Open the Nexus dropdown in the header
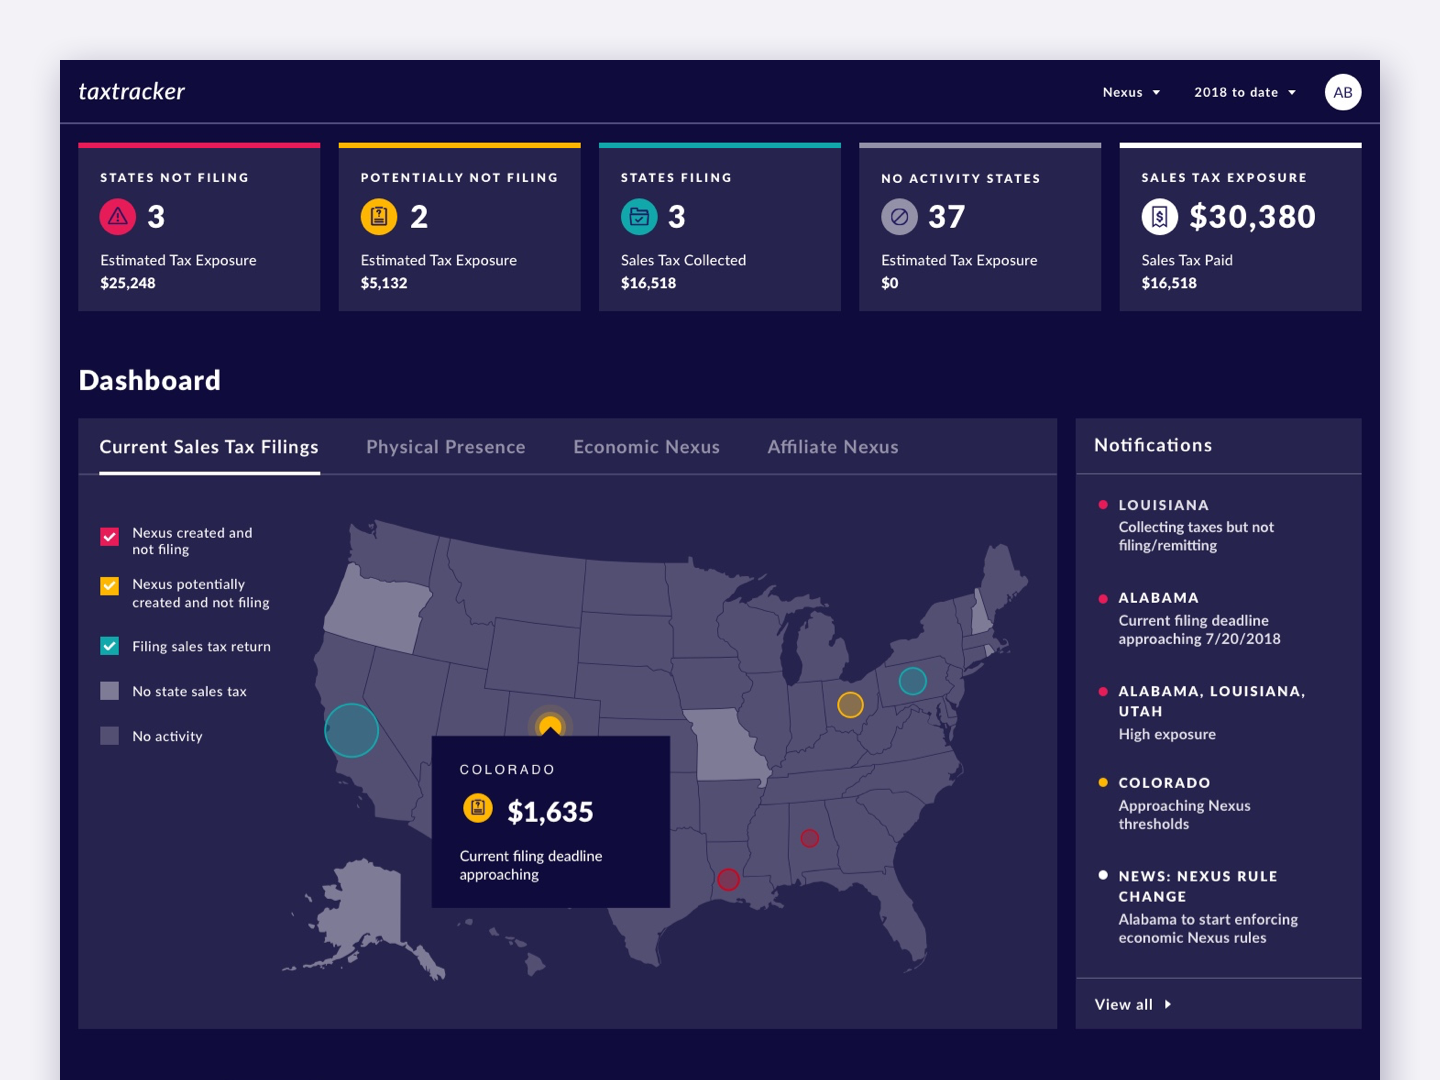 tap(1130, 92)
